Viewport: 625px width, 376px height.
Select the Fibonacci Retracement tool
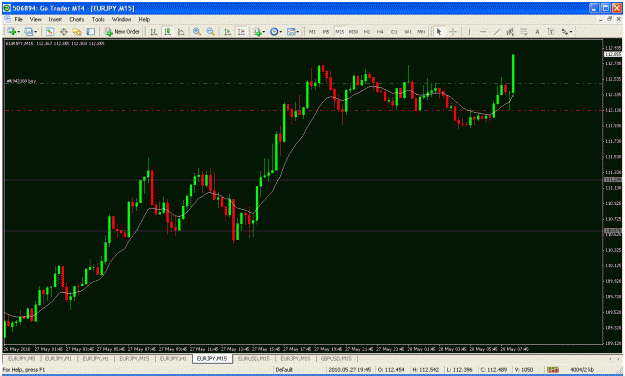[x=524, y=31]
